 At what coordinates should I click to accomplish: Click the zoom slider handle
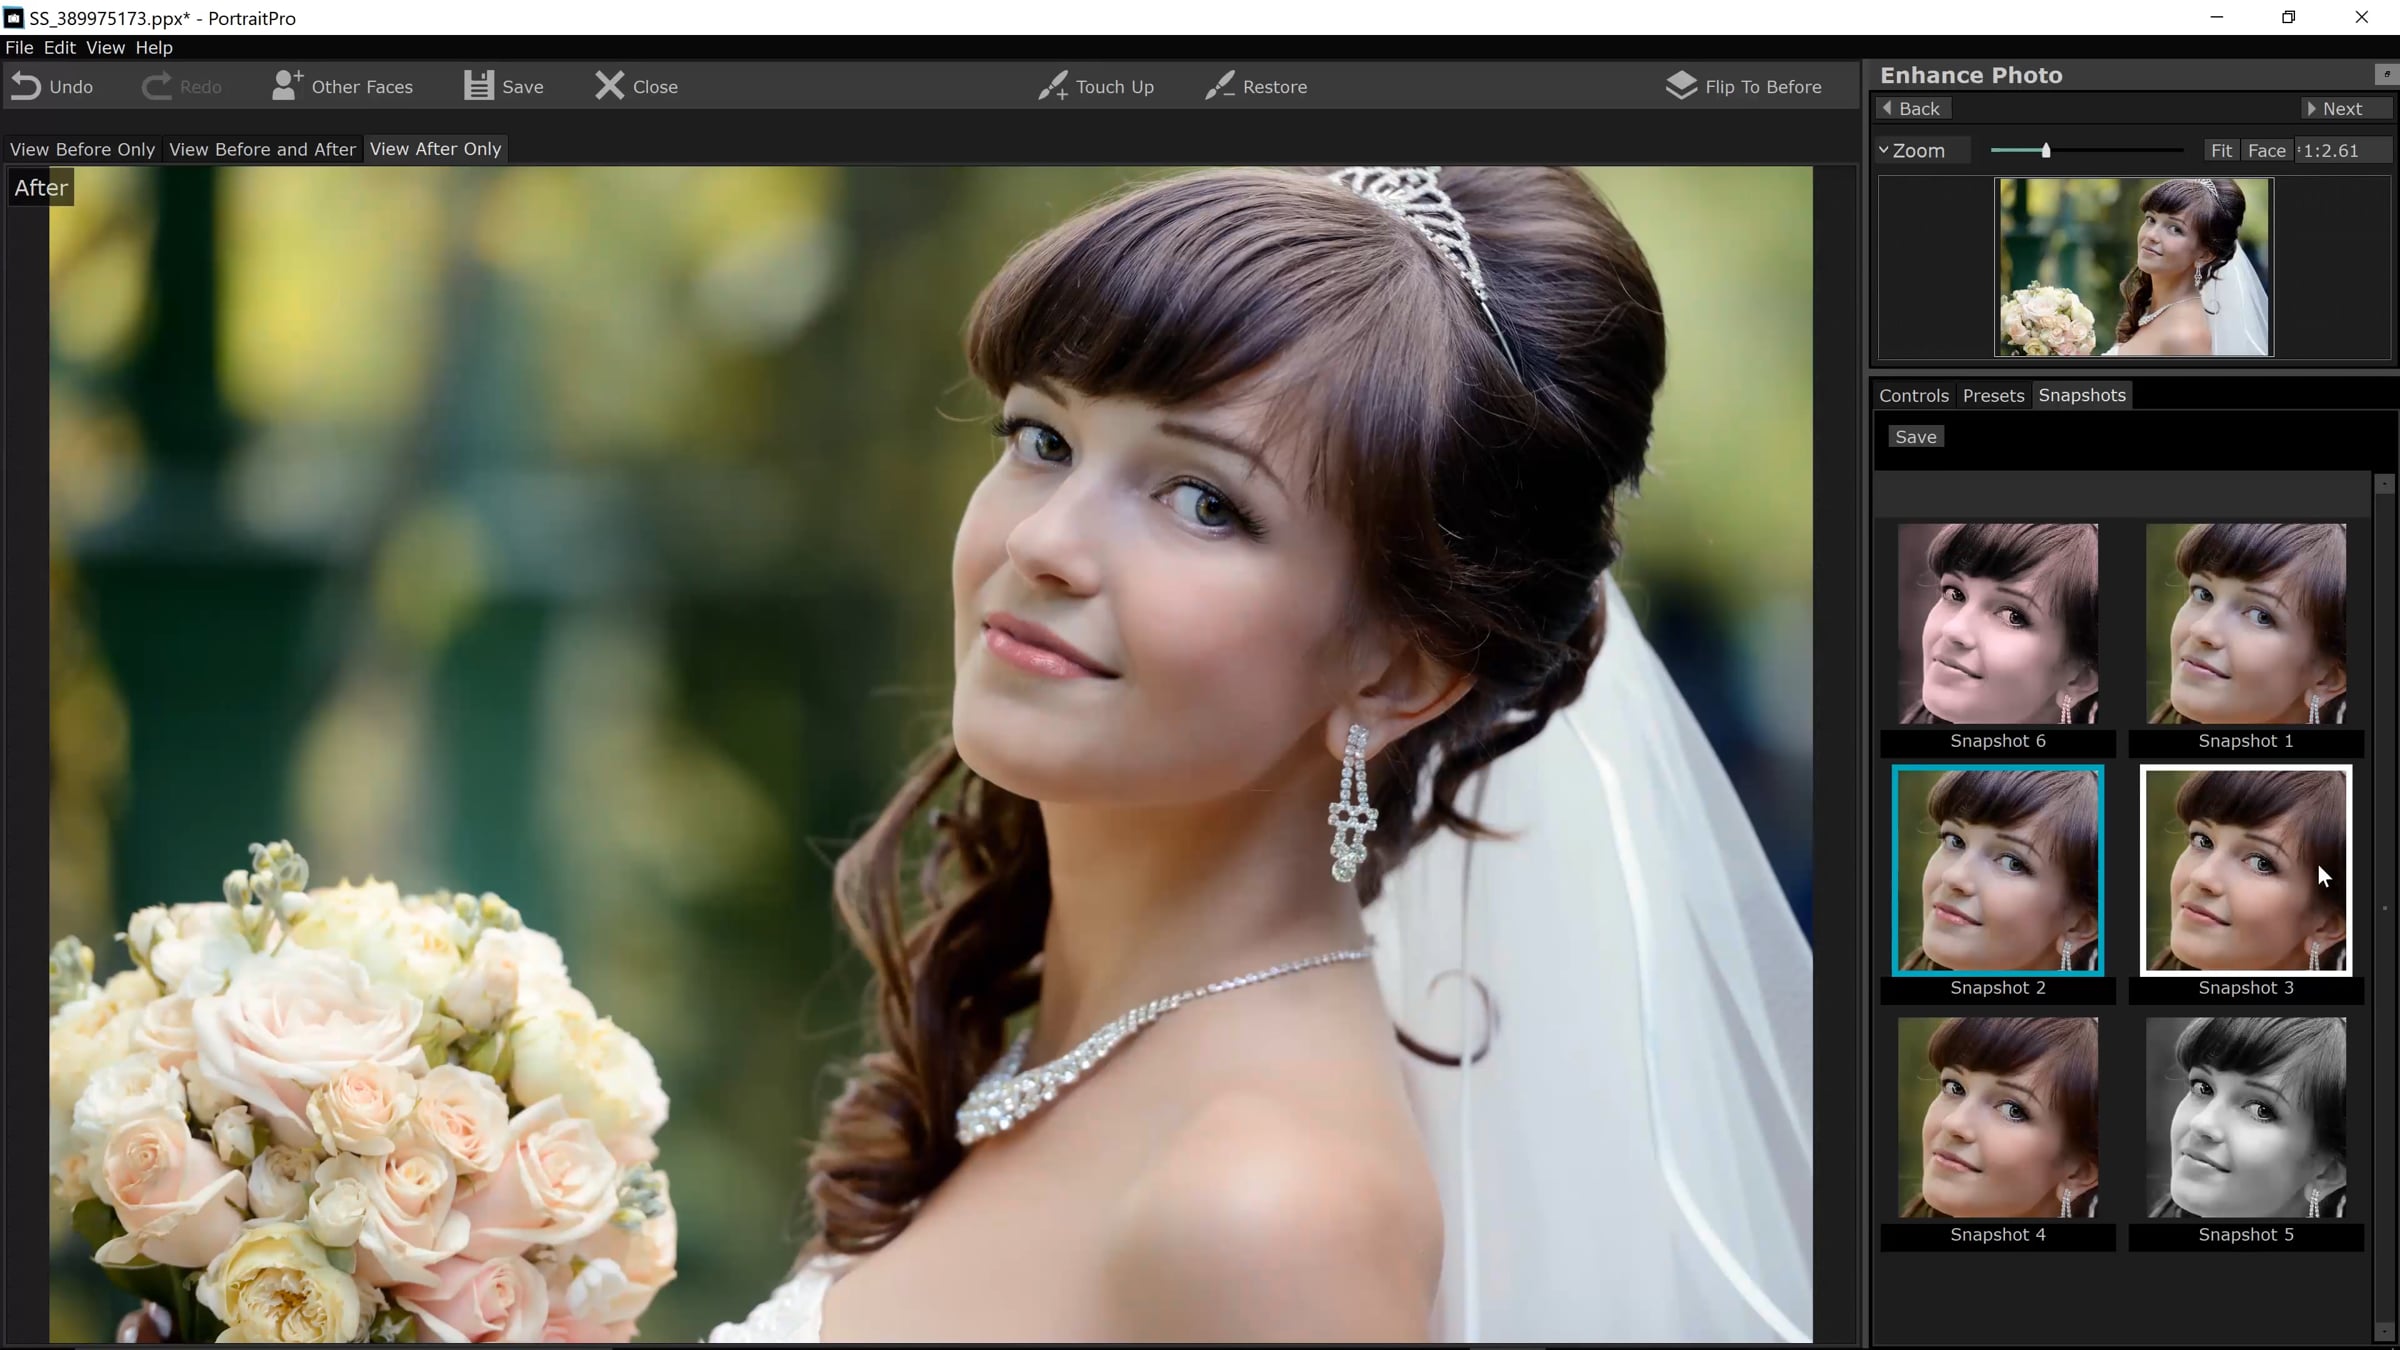(x=2045, y=150)
